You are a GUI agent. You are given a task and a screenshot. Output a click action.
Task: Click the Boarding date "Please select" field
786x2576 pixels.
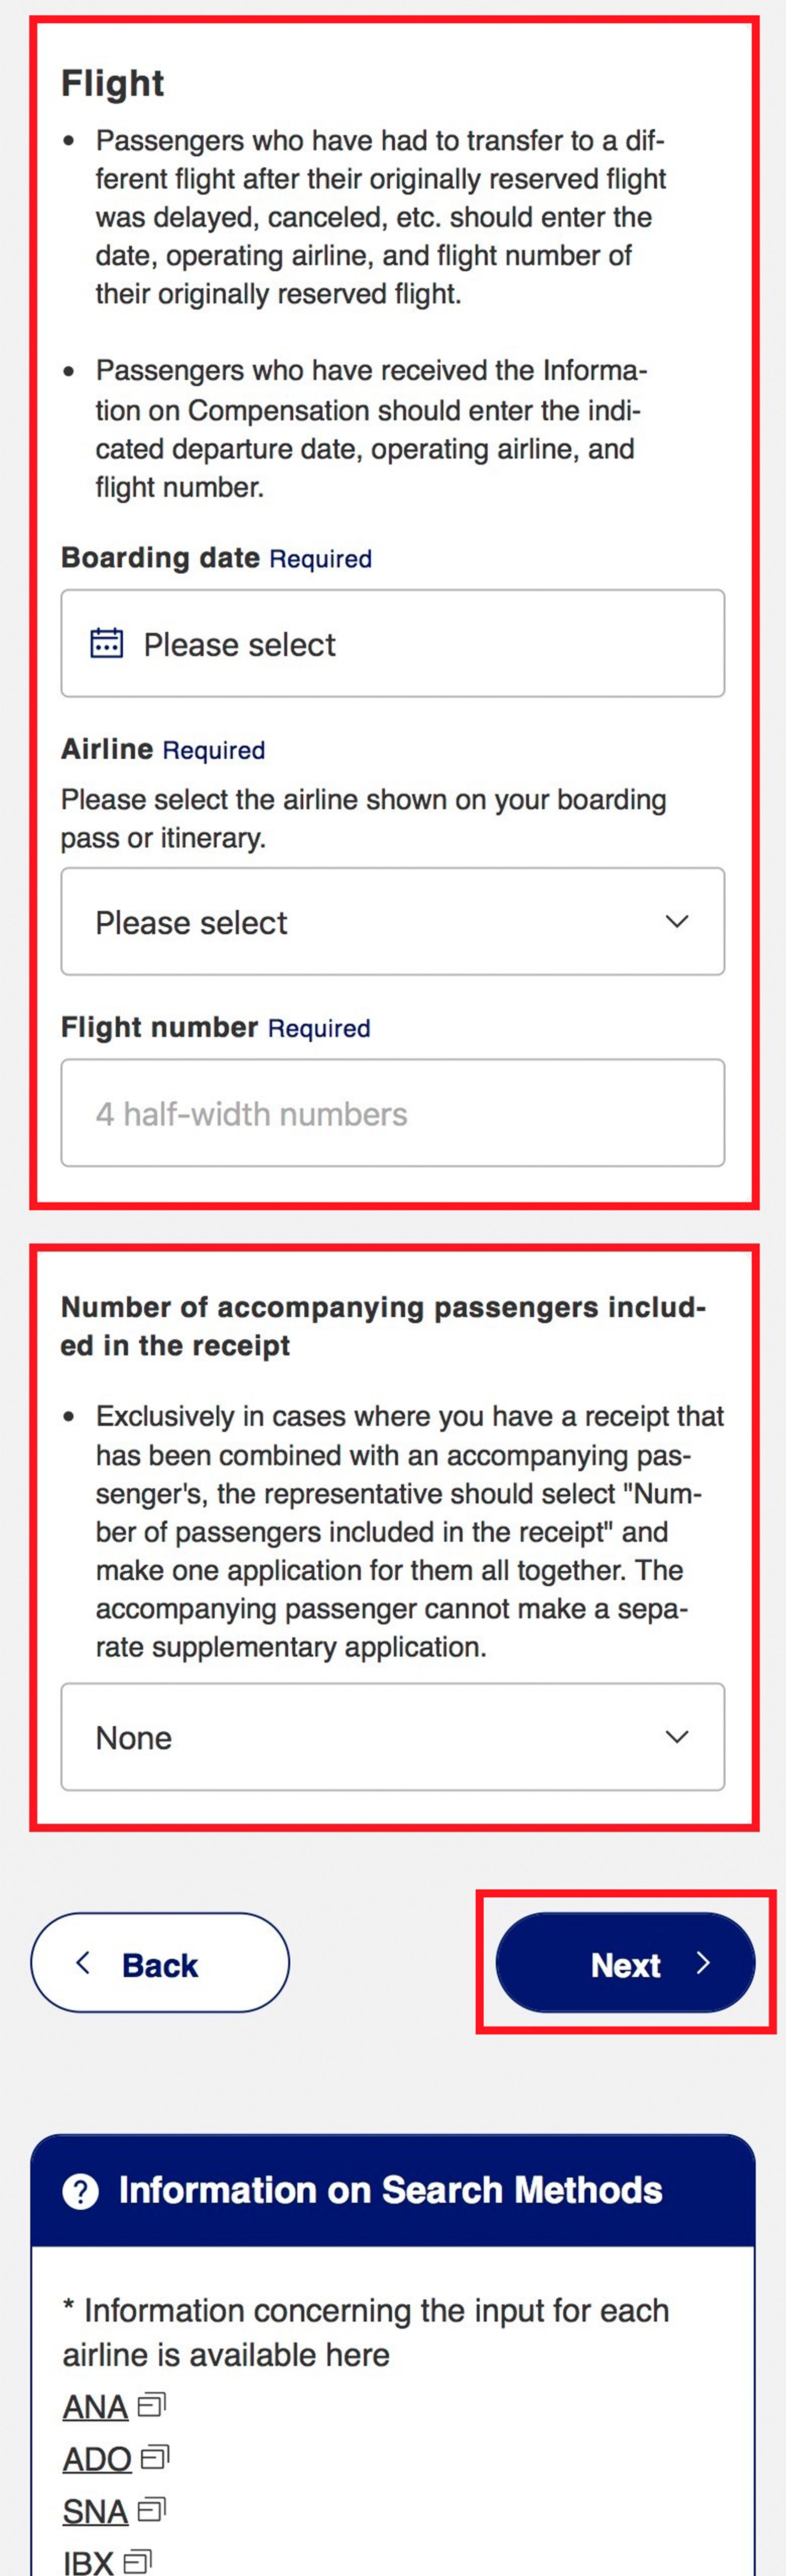[x=392, y=643]
